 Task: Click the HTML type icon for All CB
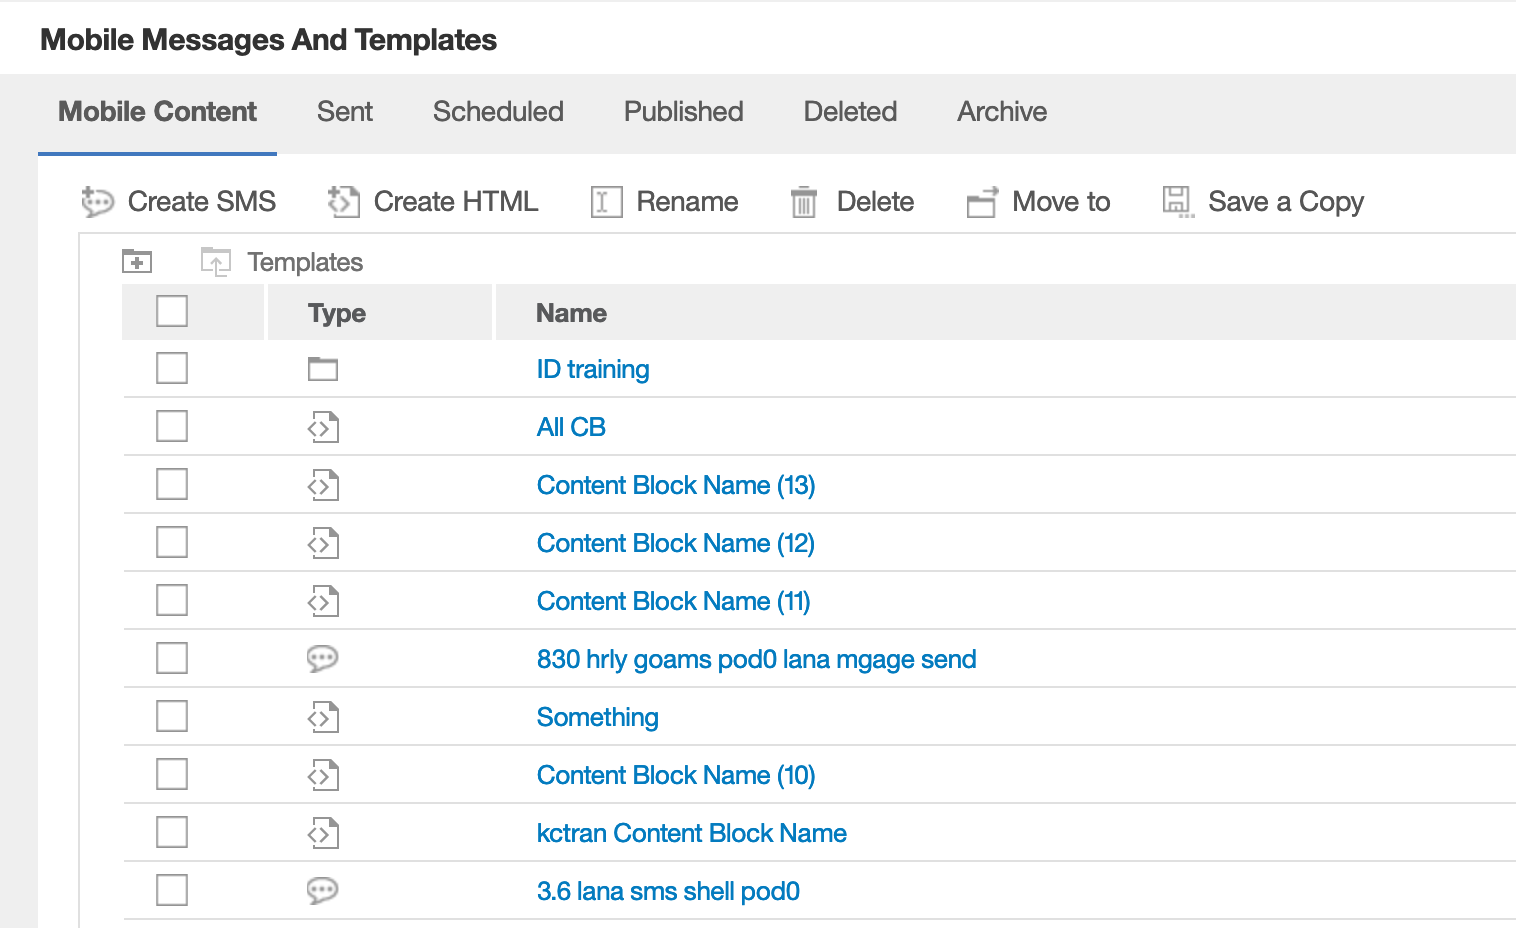coord(323,428)
